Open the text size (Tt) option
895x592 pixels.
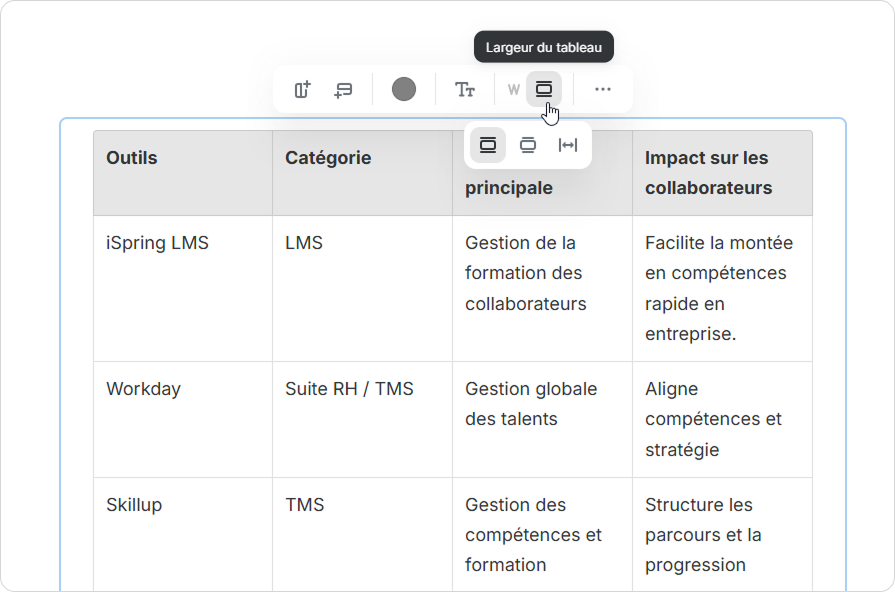pos(465,90)
